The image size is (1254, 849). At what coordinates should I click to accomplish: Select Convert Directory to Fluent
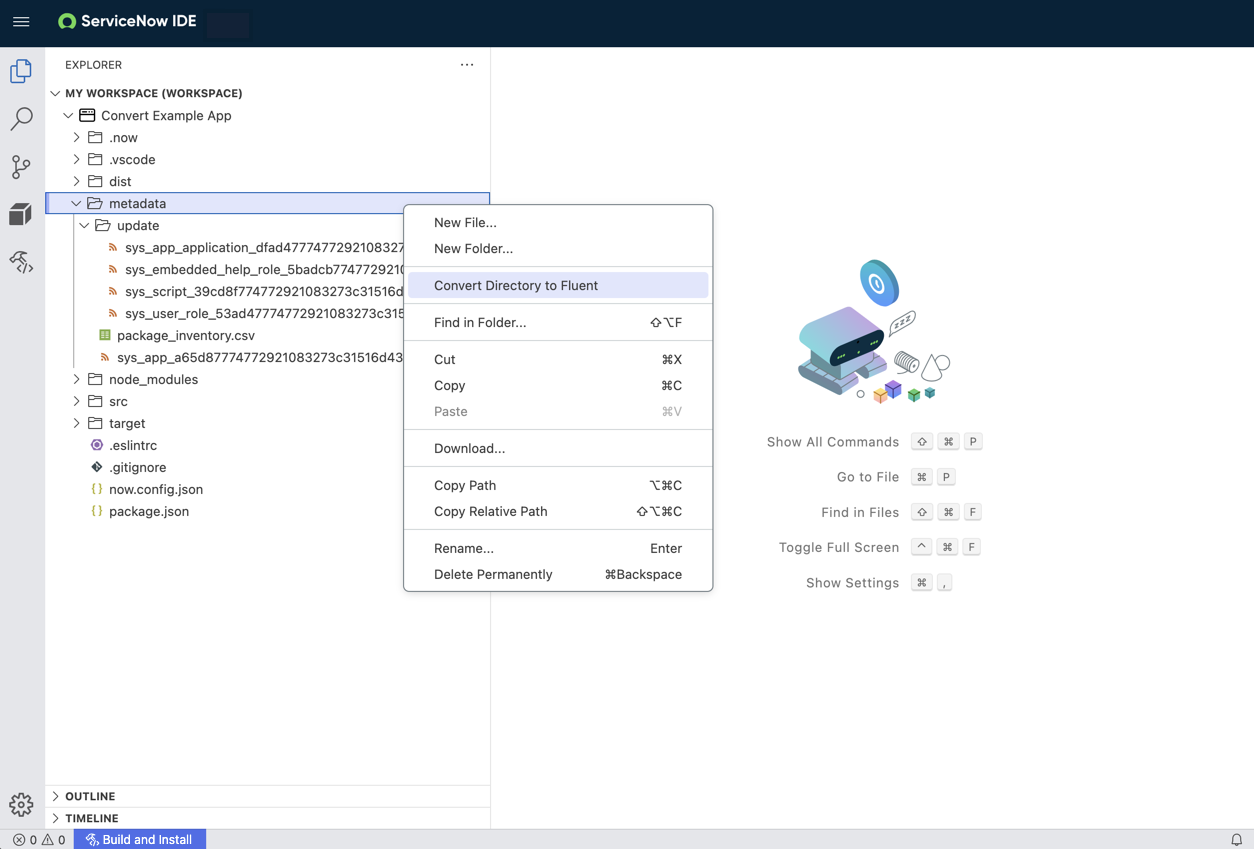[x=558, y=285]
